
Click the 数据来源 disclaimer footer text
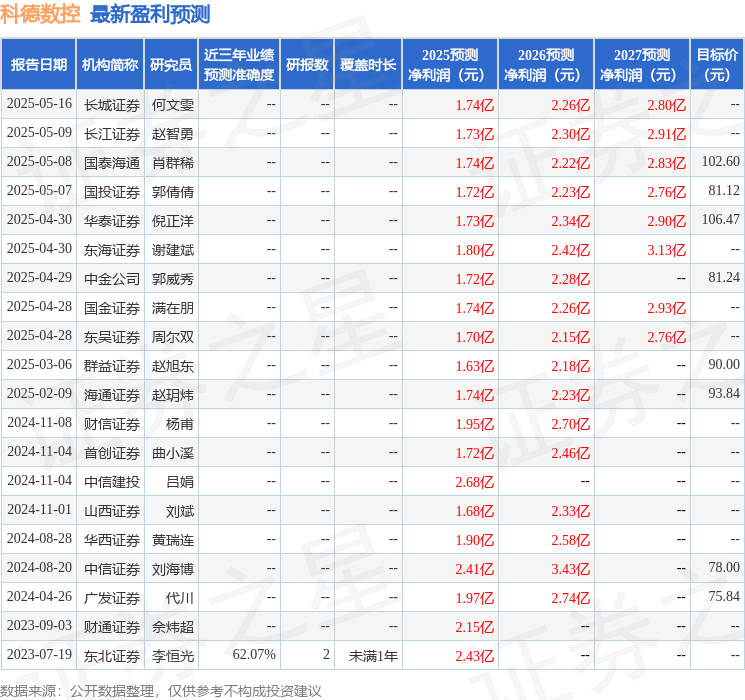(x=161, y=690)
